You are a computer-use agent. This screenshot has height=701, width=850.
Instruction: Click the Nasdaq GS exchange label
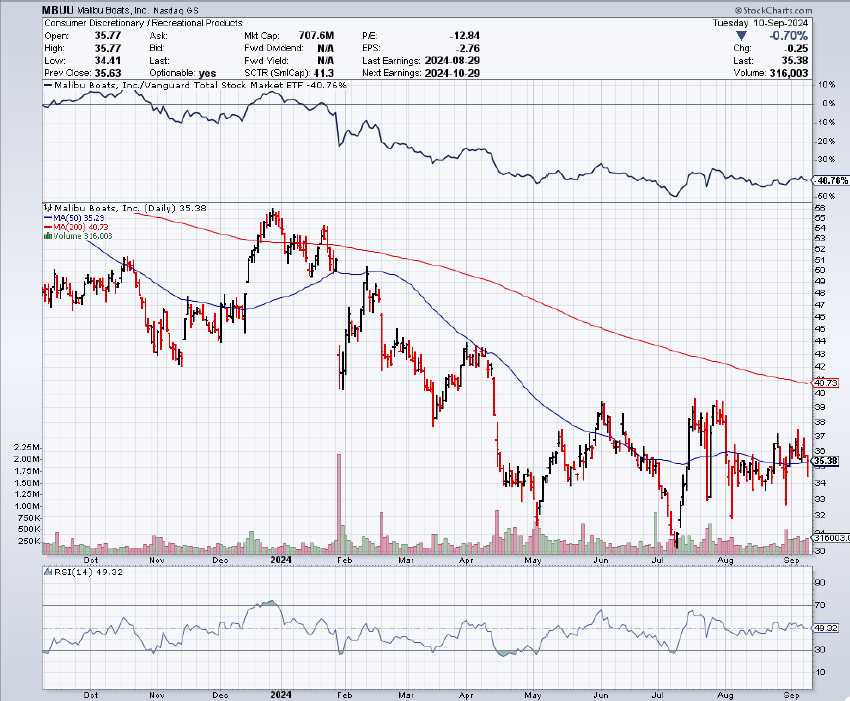pyautogui.click(x=178, y=10)
